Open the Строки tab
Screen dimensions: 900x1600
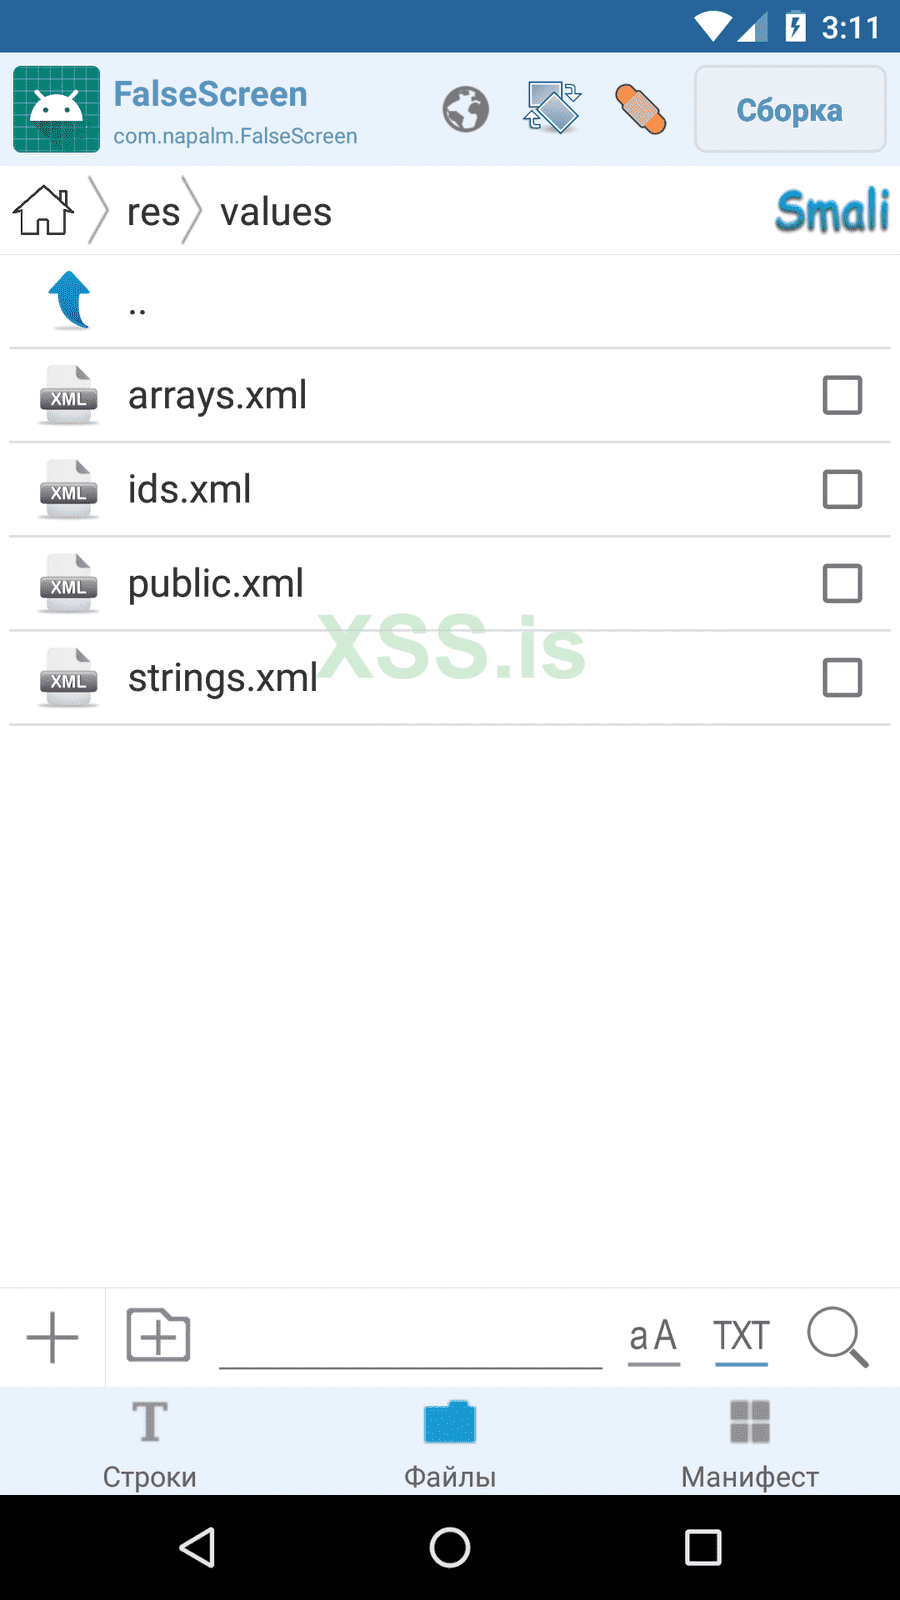(x=149, y=1442)
